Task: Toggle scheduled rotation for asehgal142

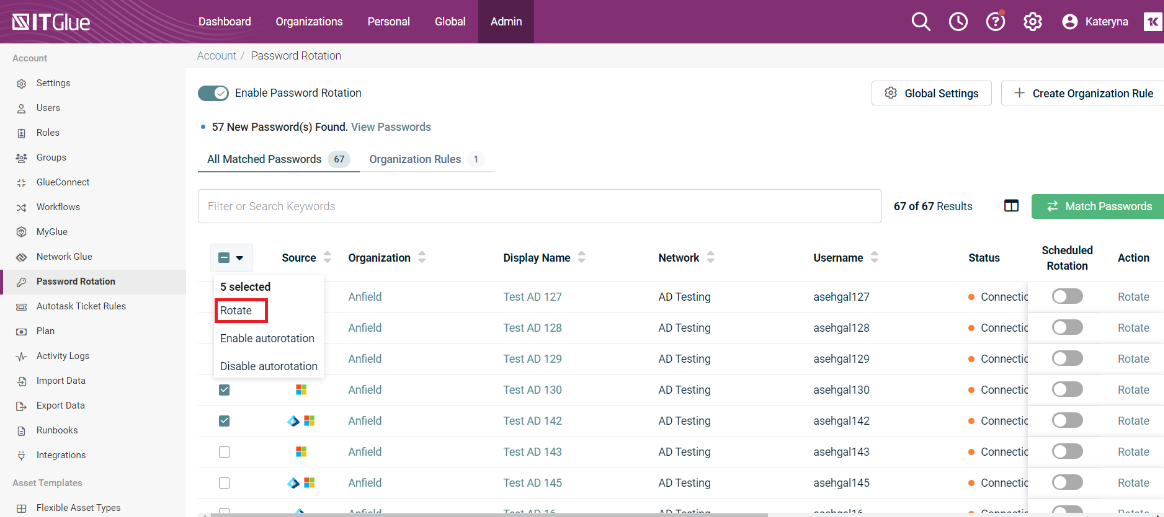Action: click(1067, 420)
